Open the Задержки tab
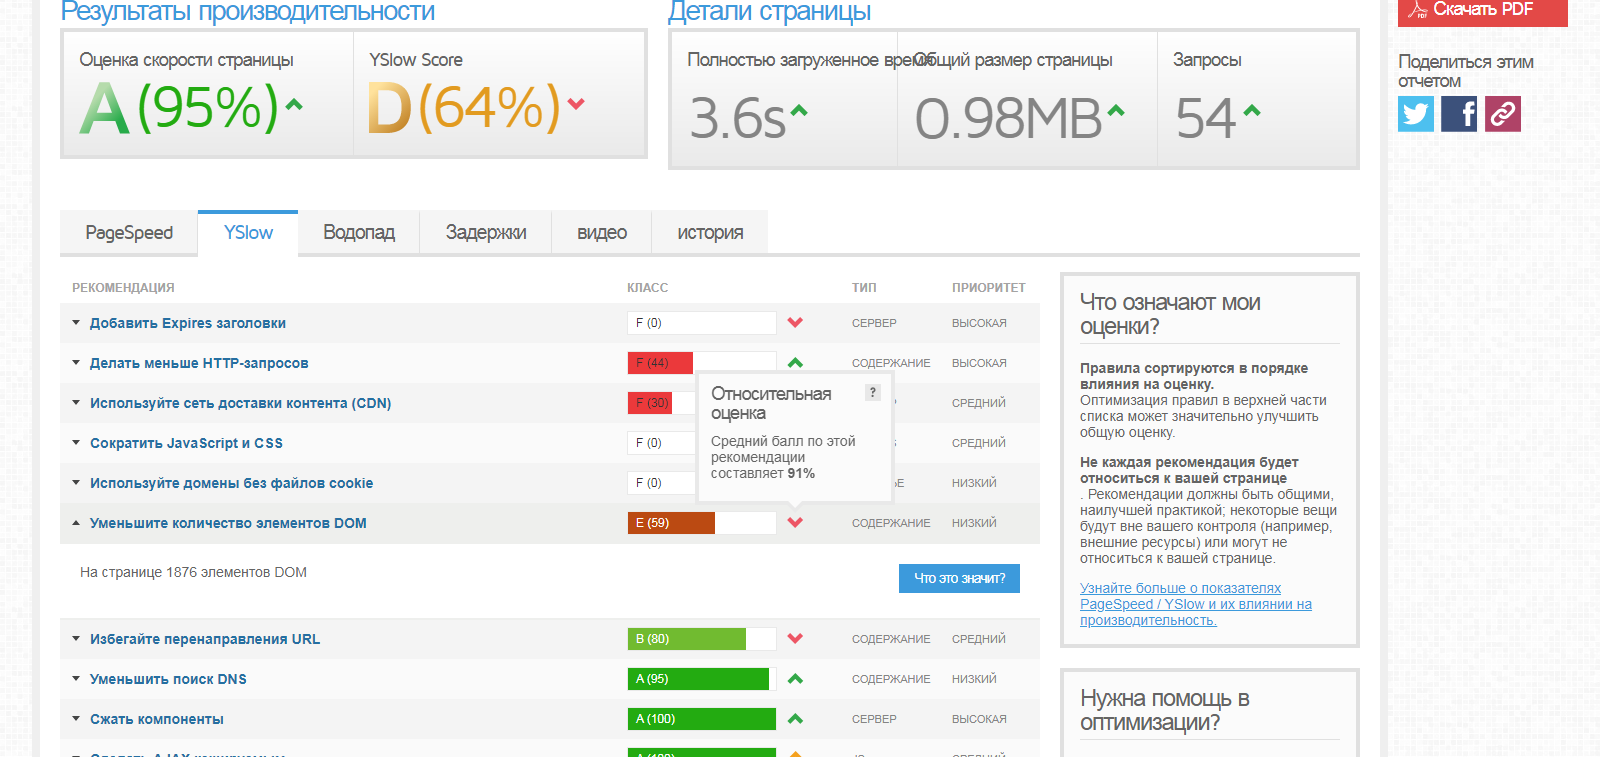Image resolution: width=1600 pixels, height=757 pixels. 486,233
